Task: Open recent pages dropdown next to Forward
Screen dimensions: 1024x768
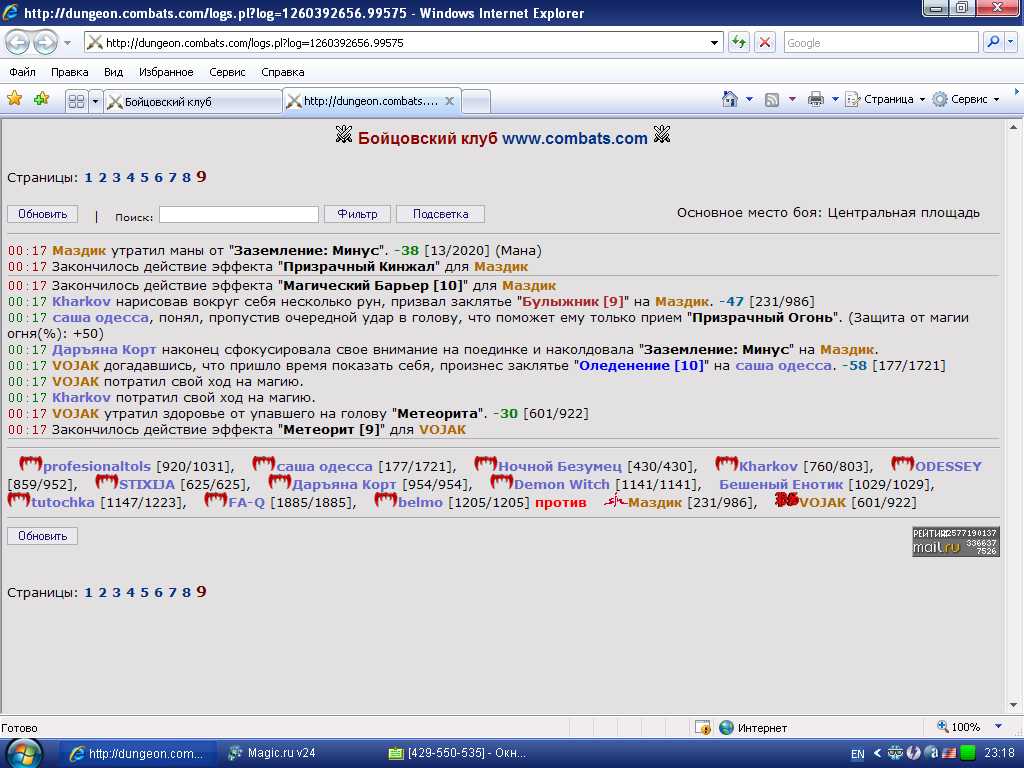Action: point(68,43)
